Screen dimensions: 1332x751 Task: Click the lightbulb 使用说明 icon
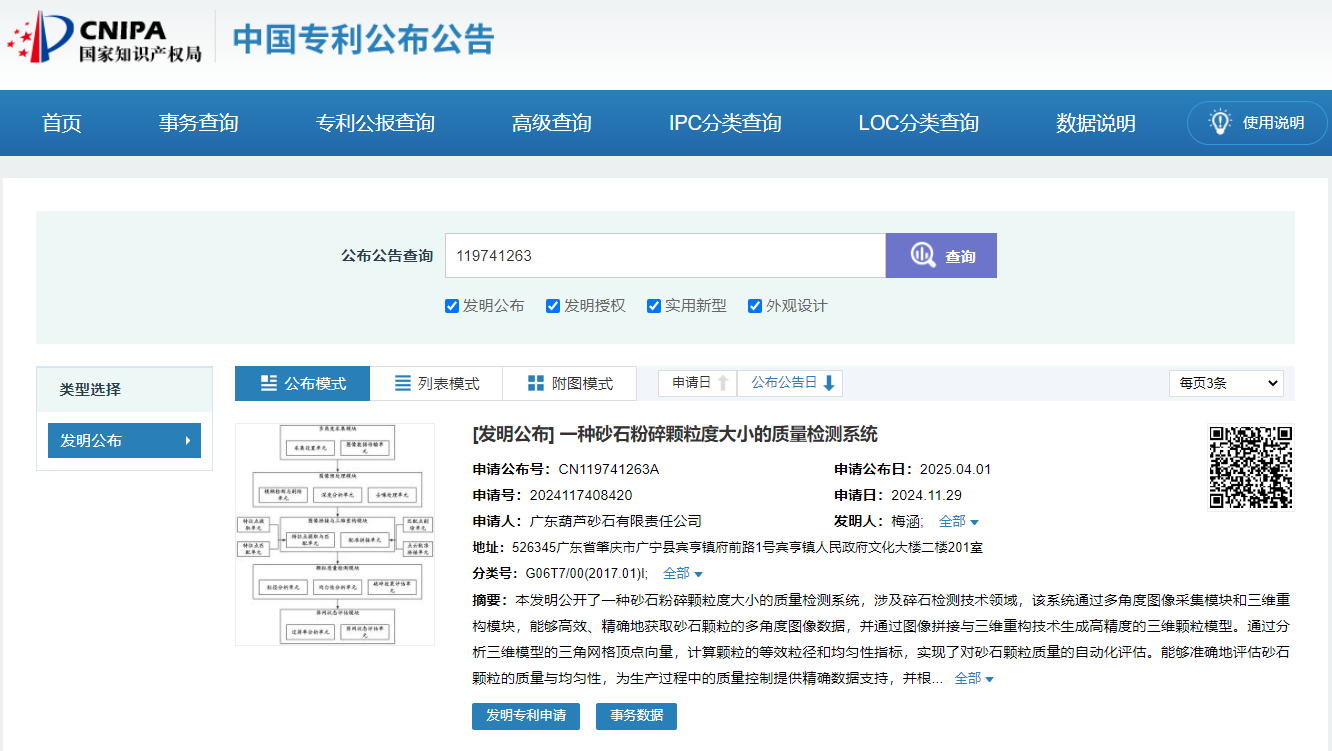pos(1219,122)
